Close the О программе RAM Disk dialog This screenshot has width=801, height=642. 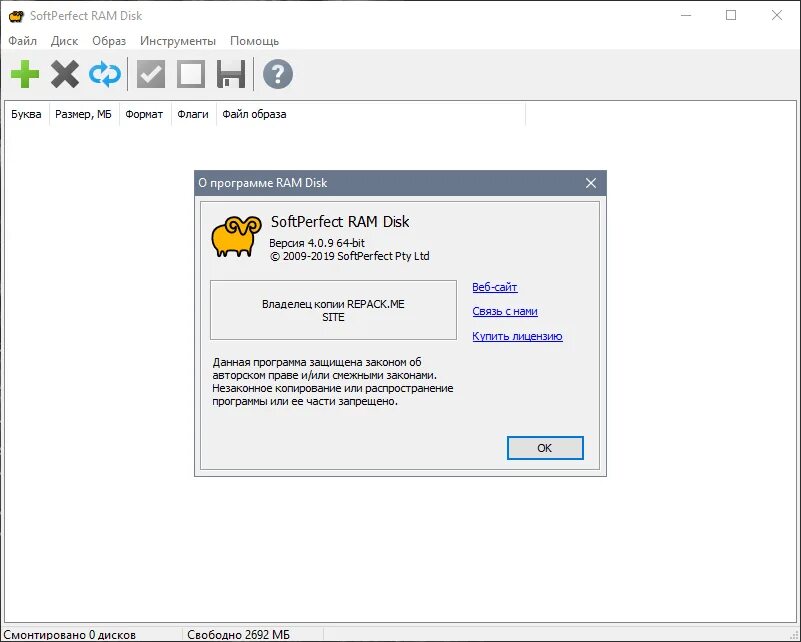point(591,183)
